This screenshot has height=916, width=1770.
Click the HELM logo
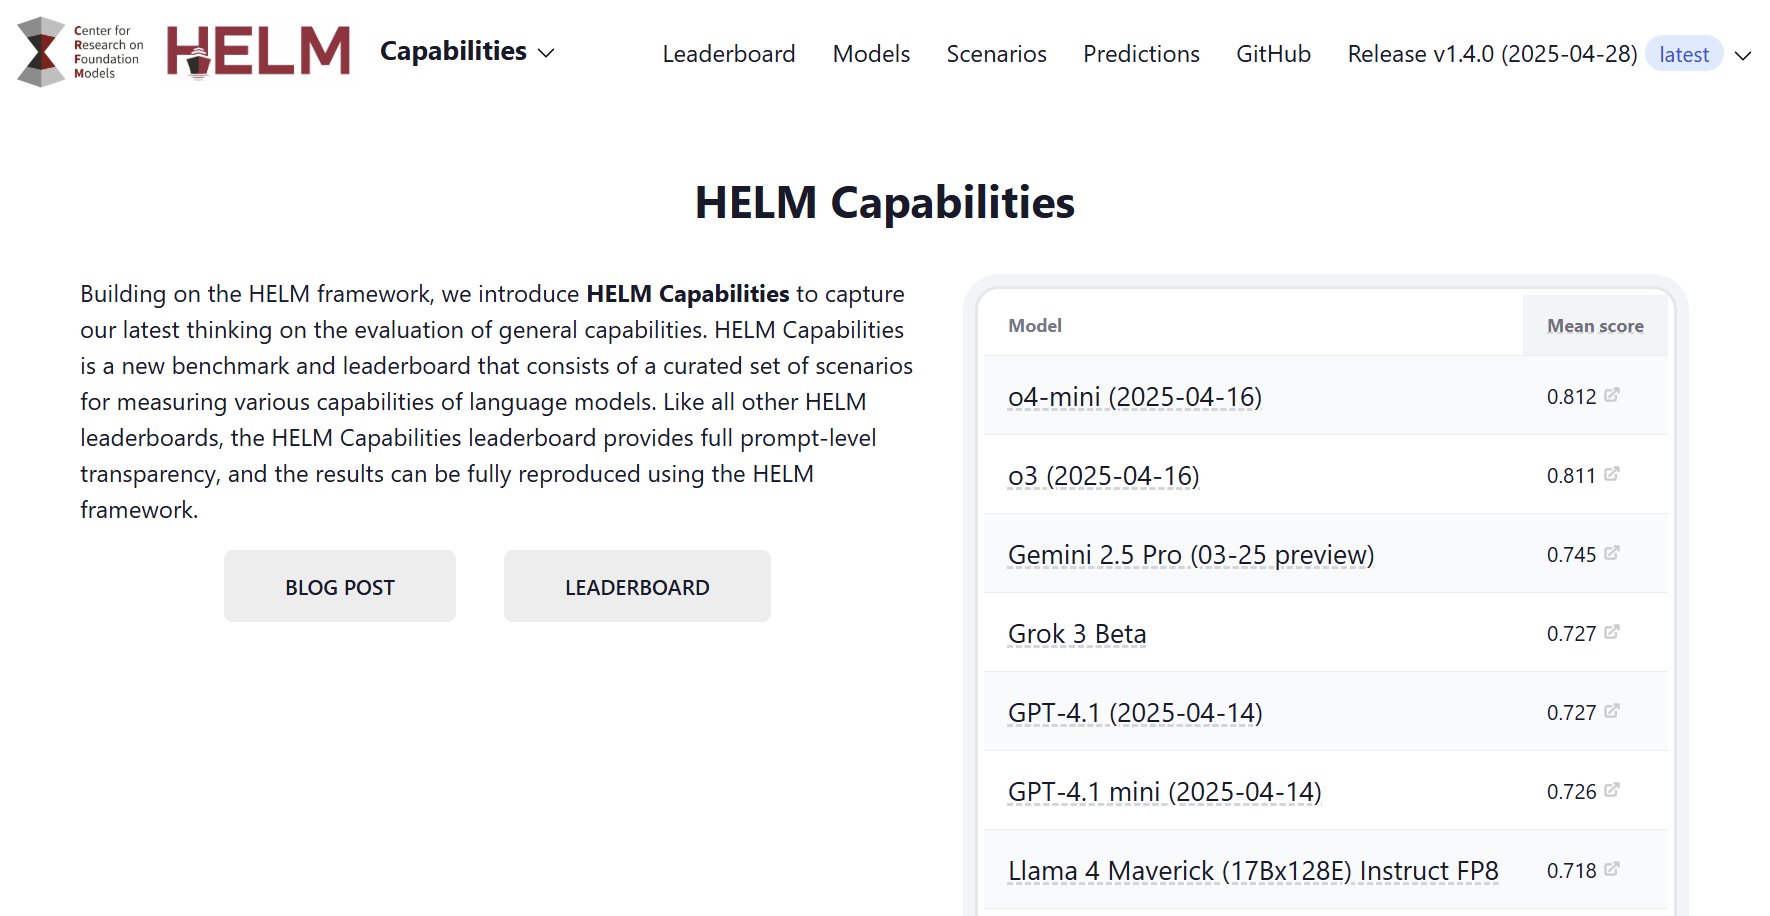(x=258, y=52)
